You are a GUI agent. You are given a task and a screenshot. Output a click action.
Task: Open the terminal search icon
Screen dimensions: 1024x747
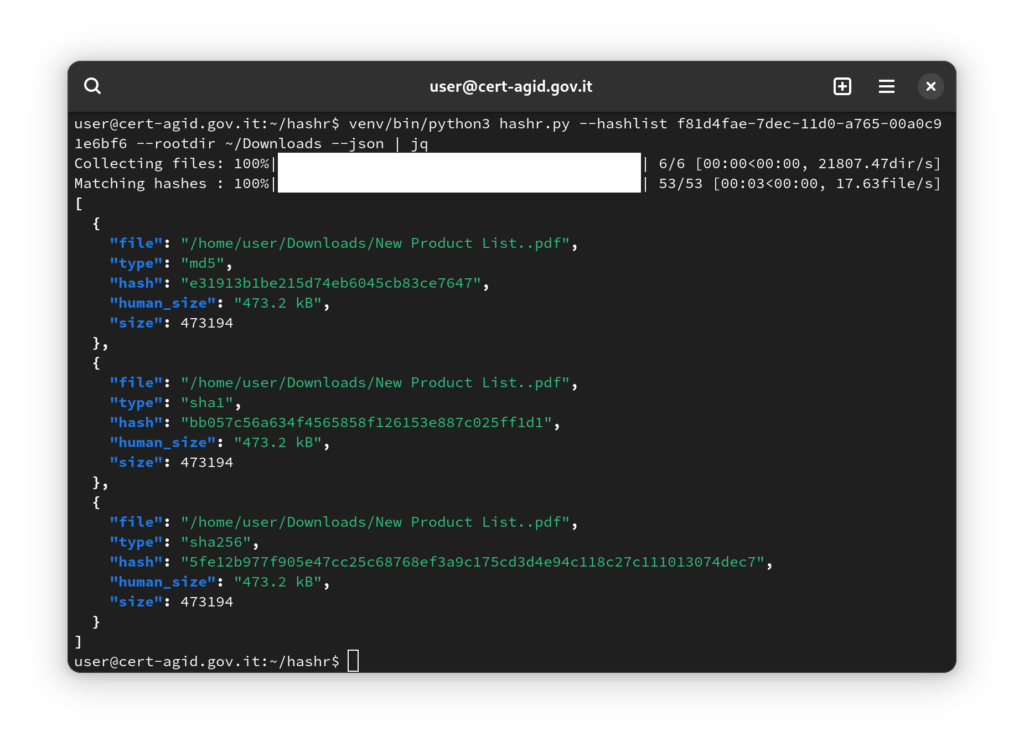93,86
